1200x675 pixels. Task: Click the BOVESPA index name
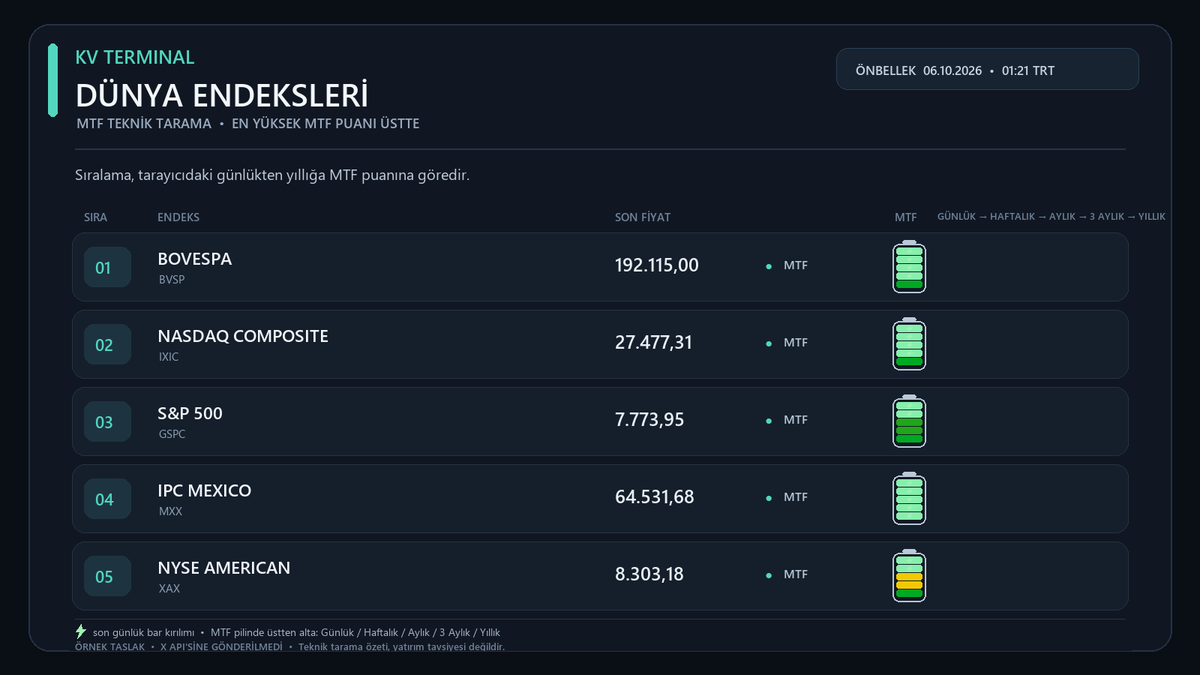(x=195, y=259)
